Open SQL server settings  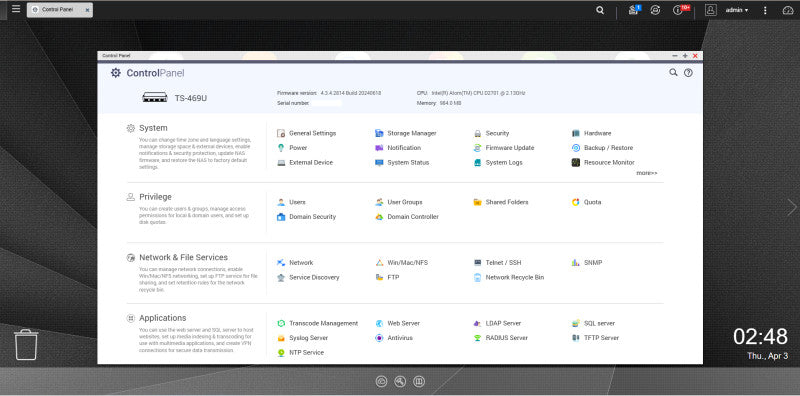click(x=593, y=324)
